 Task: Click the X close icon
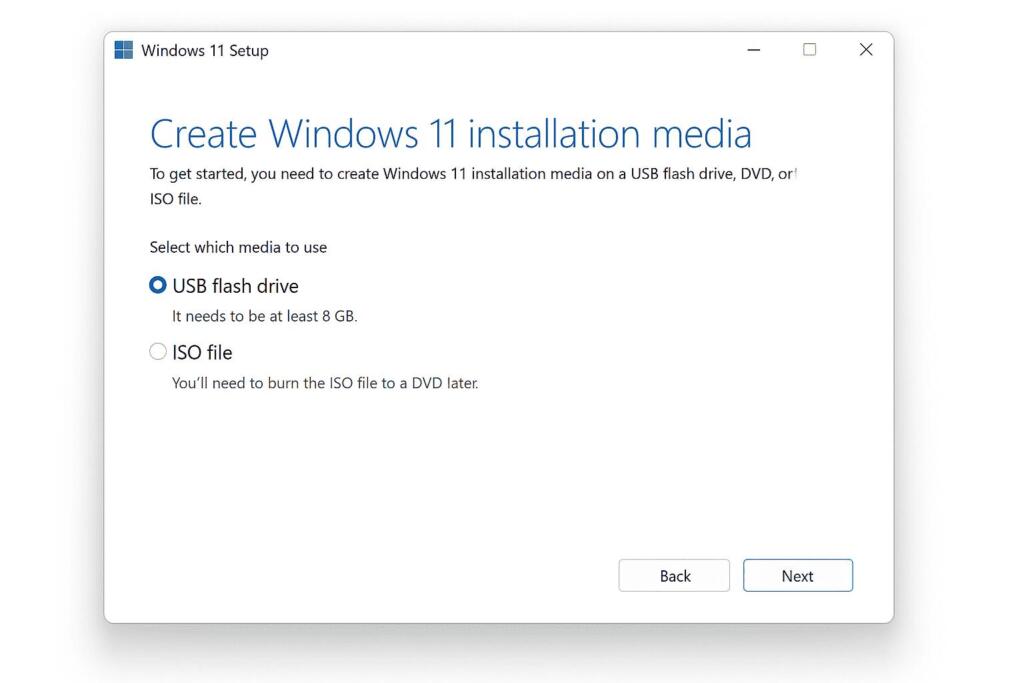(x=865, y=49)
